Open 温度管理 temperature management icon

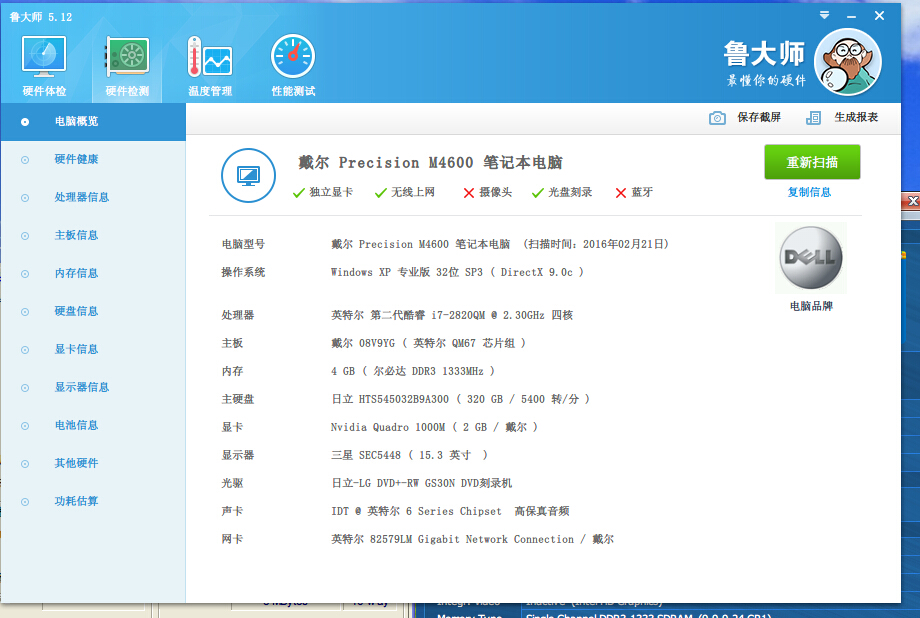point(209,58)
